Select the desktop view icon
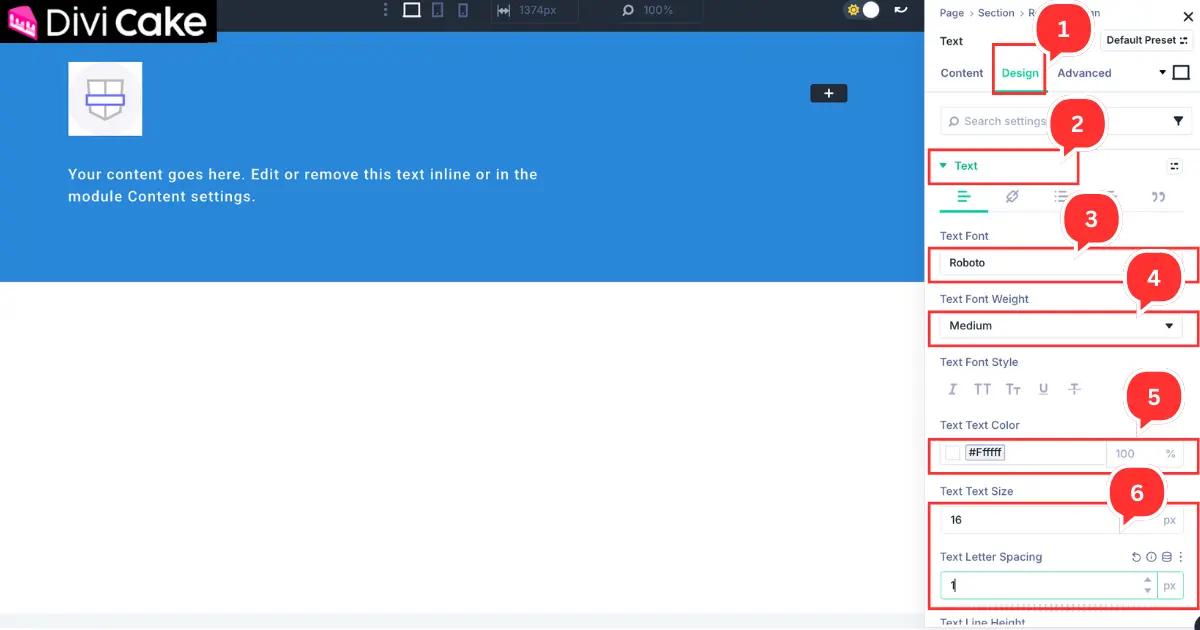Screen dimensions: 1200x630 coord(411,10)
